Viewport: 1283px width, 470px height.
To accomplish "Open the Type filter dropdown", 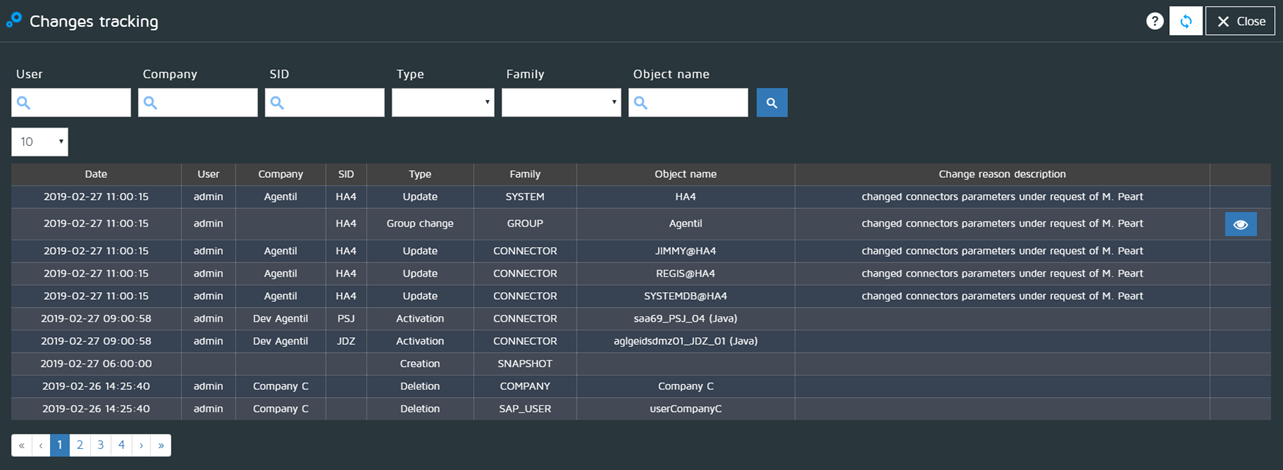I will 442,103.
